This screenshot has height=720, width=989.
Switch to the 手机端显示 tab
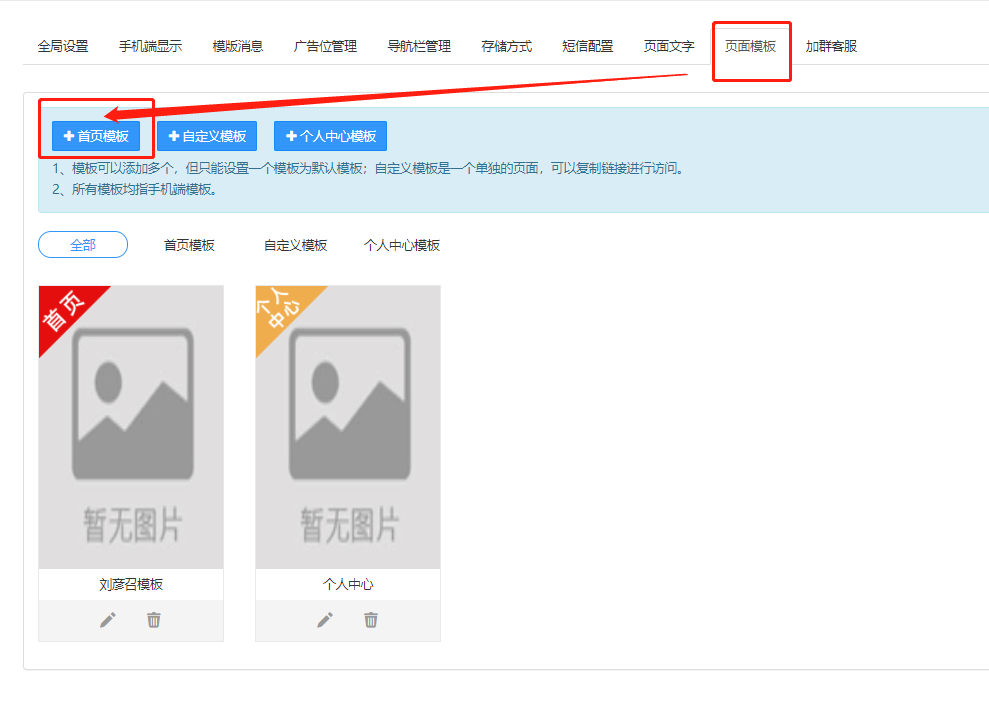pyautogui.click(x=150, y=46)
